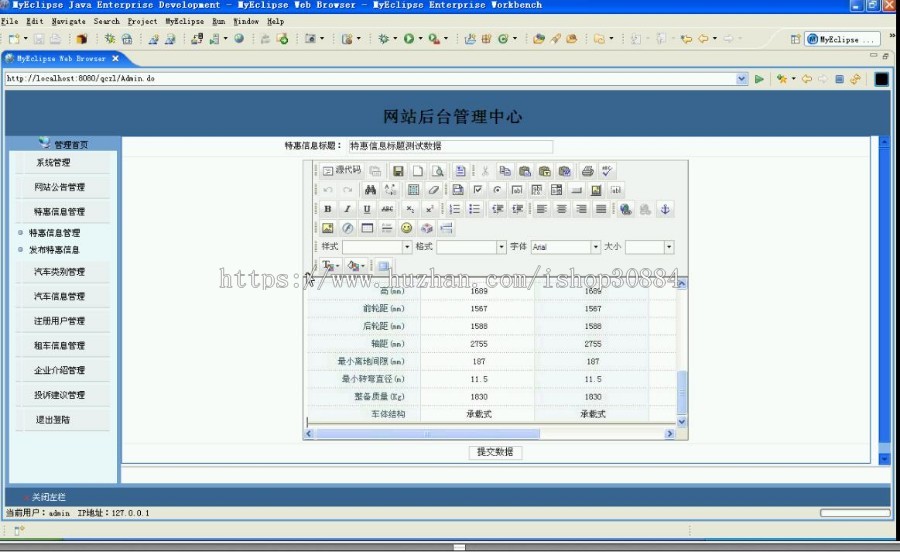The image size is (900, 552).
Task: Toggle italic formatting
Action: 347,209
